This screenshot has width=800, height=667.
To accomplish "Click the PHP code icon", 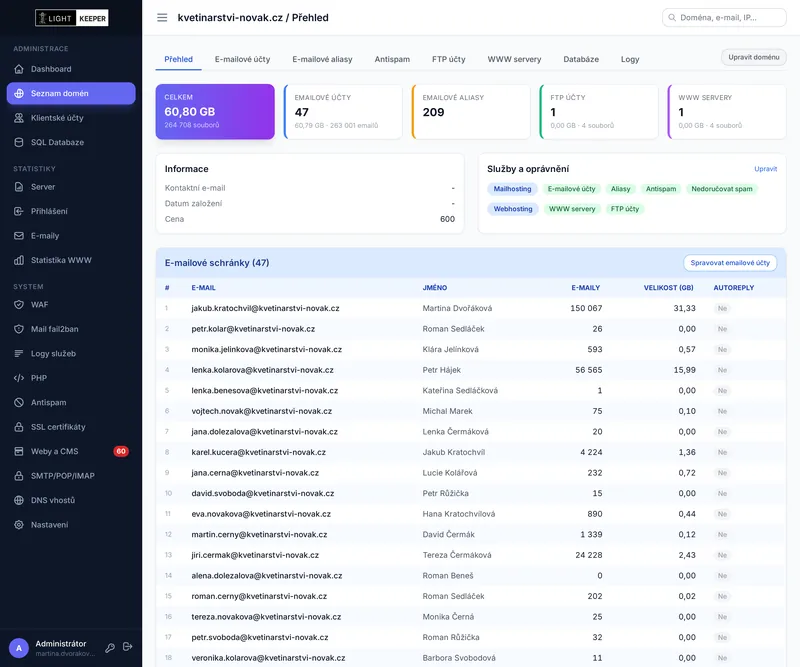I will (x=19, y=378).
